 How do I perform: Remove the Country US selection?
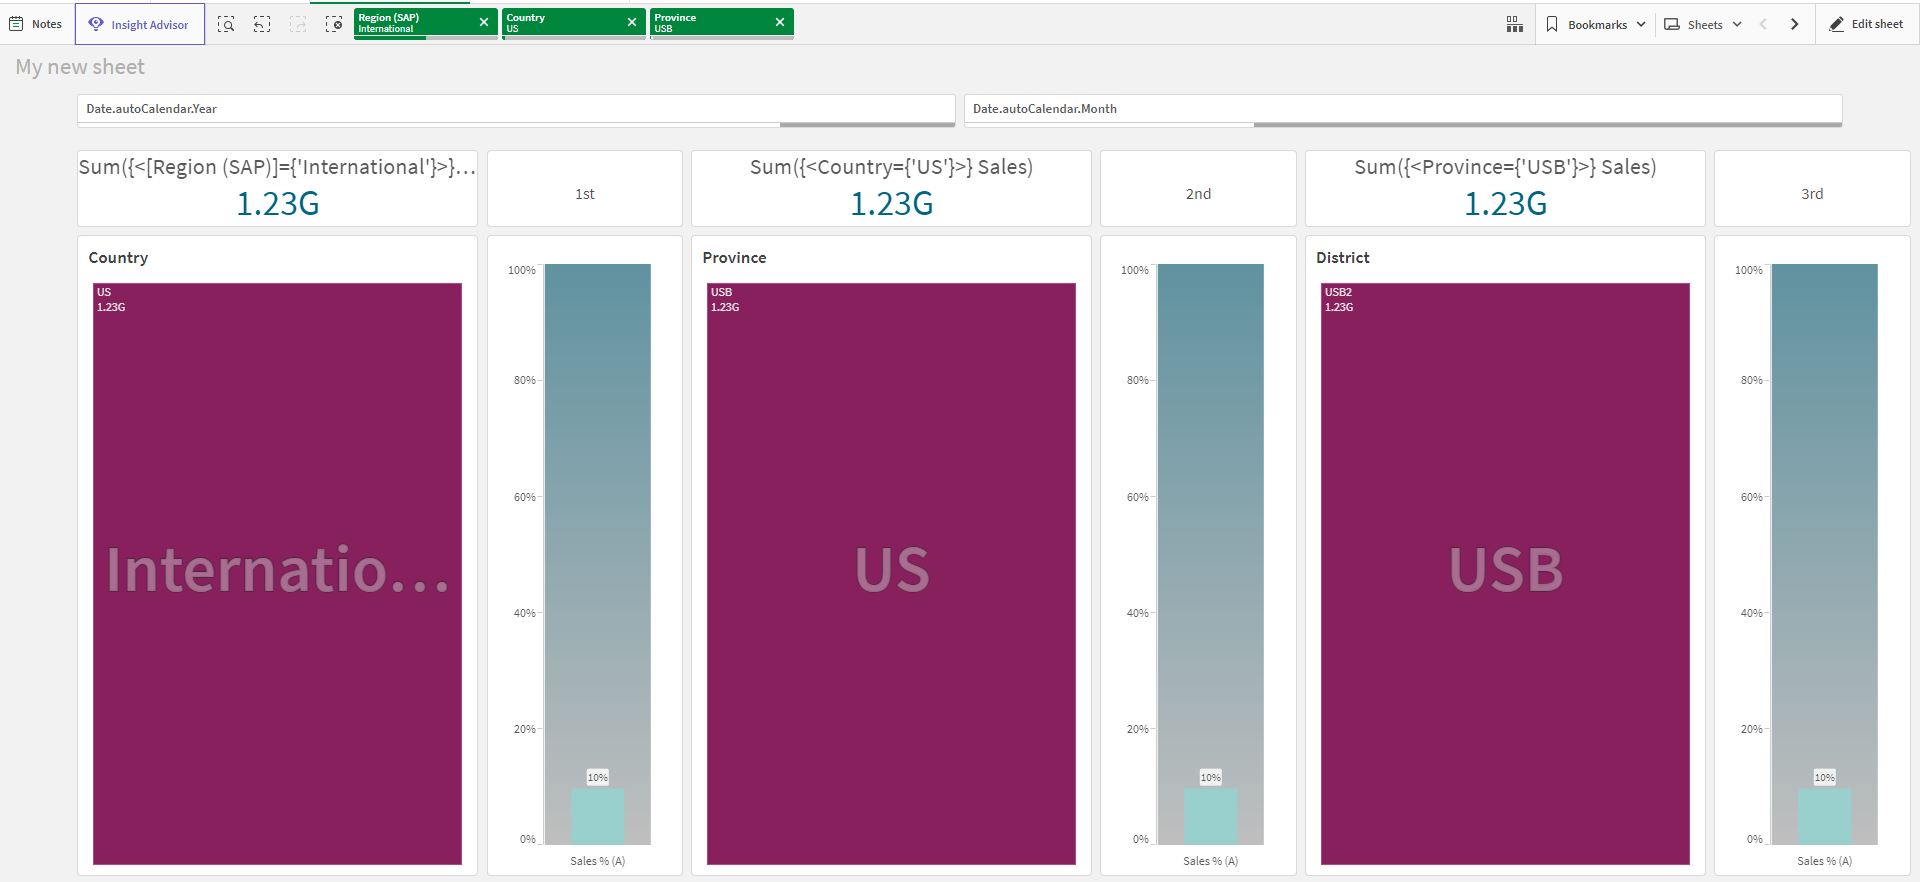click(x=632, y=22)
